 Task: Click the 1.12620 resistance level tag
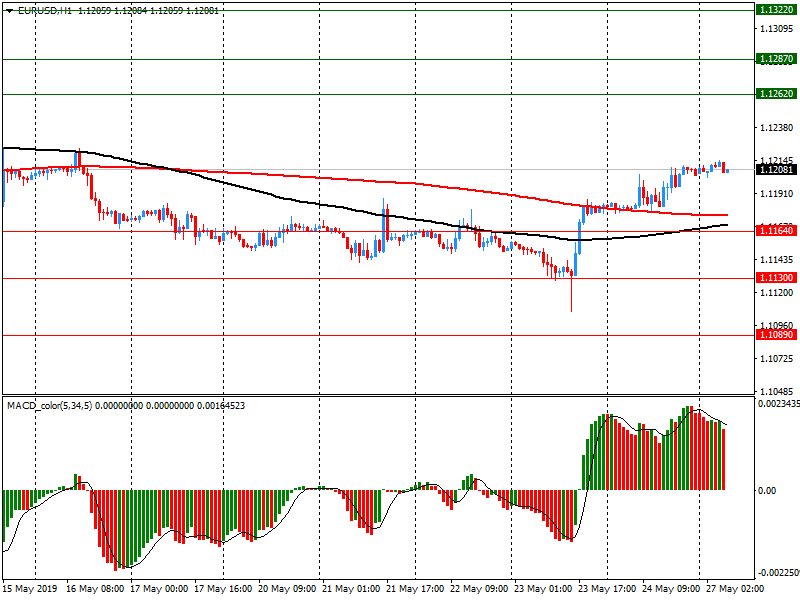(x=776, y=94)
